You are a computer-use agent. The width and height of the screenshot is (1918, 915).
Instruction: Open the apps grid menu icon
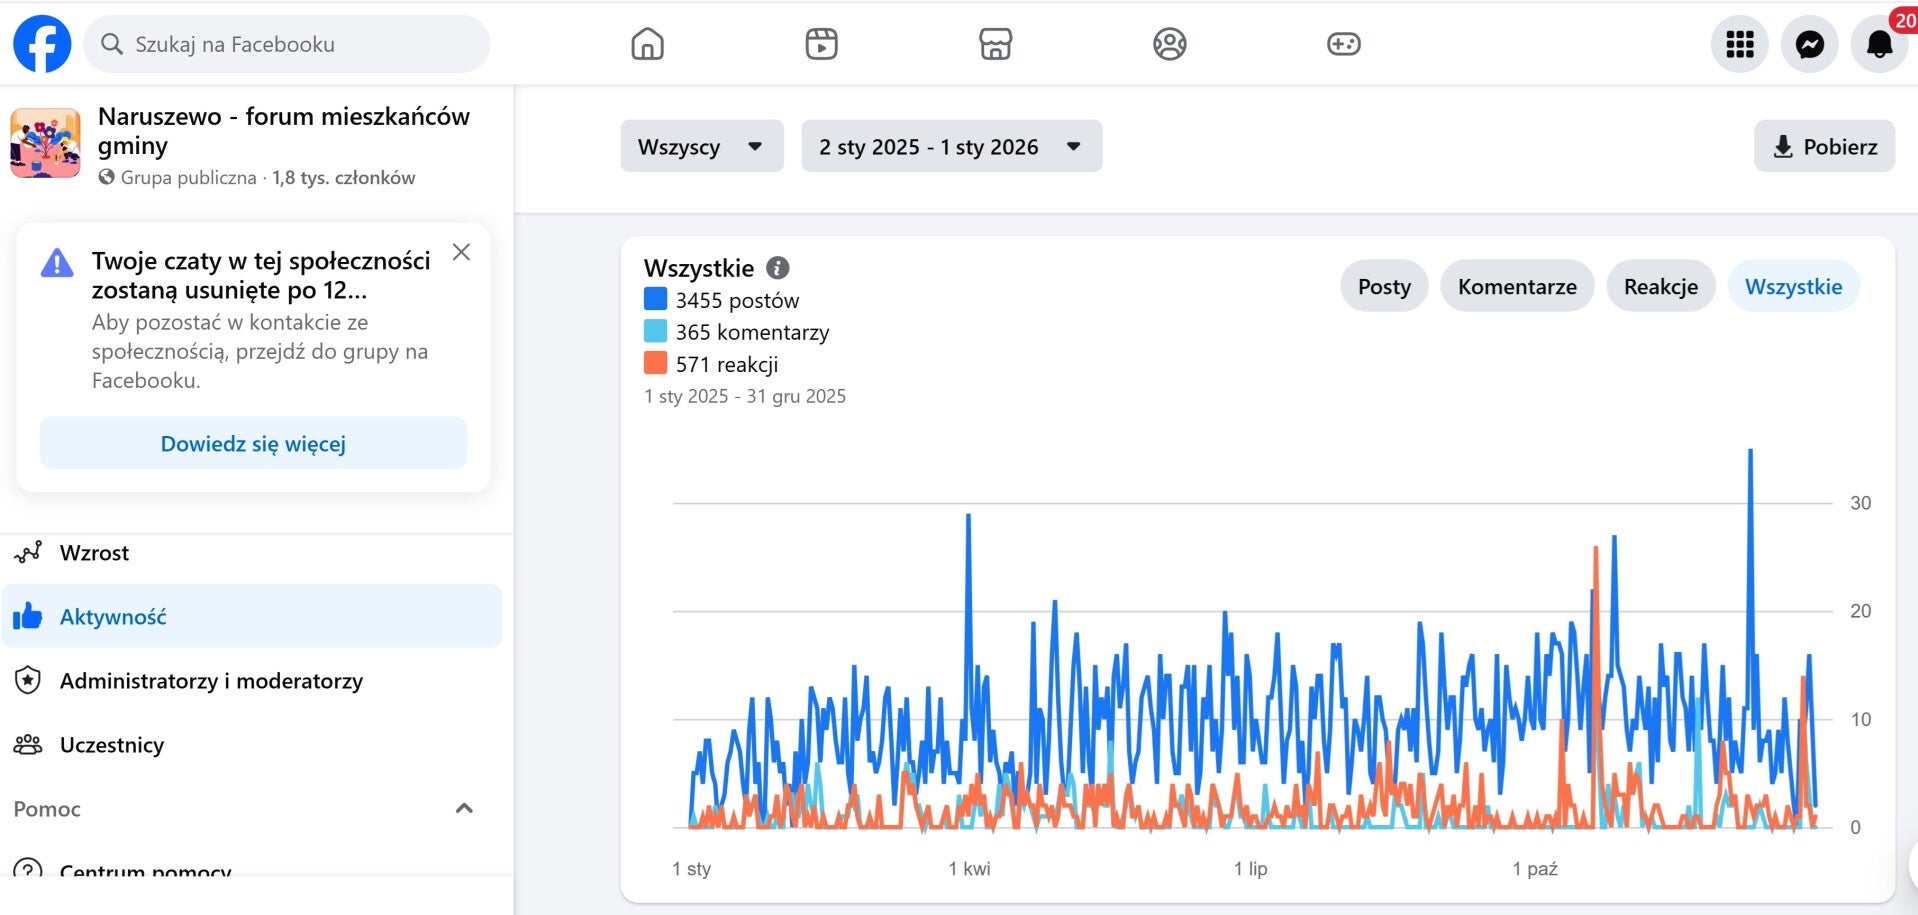point(1739,44)
